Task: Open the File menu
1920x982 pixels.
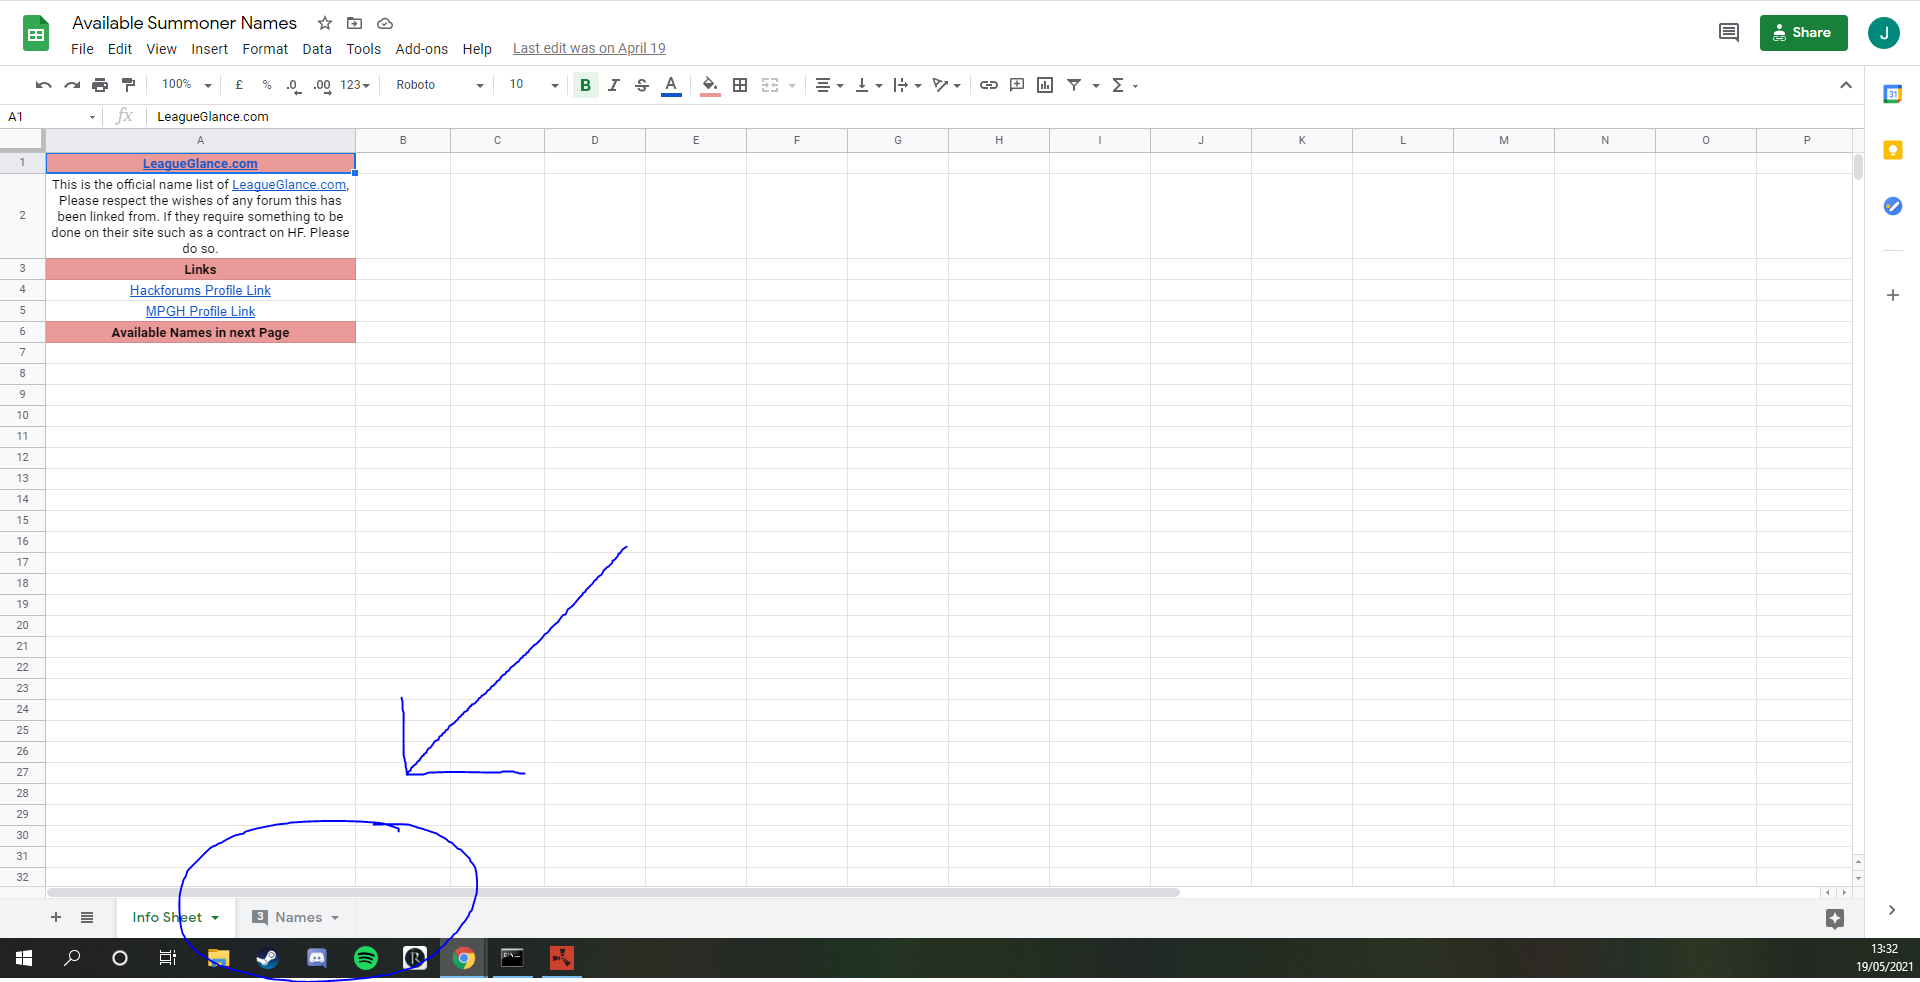Action: 82,49
